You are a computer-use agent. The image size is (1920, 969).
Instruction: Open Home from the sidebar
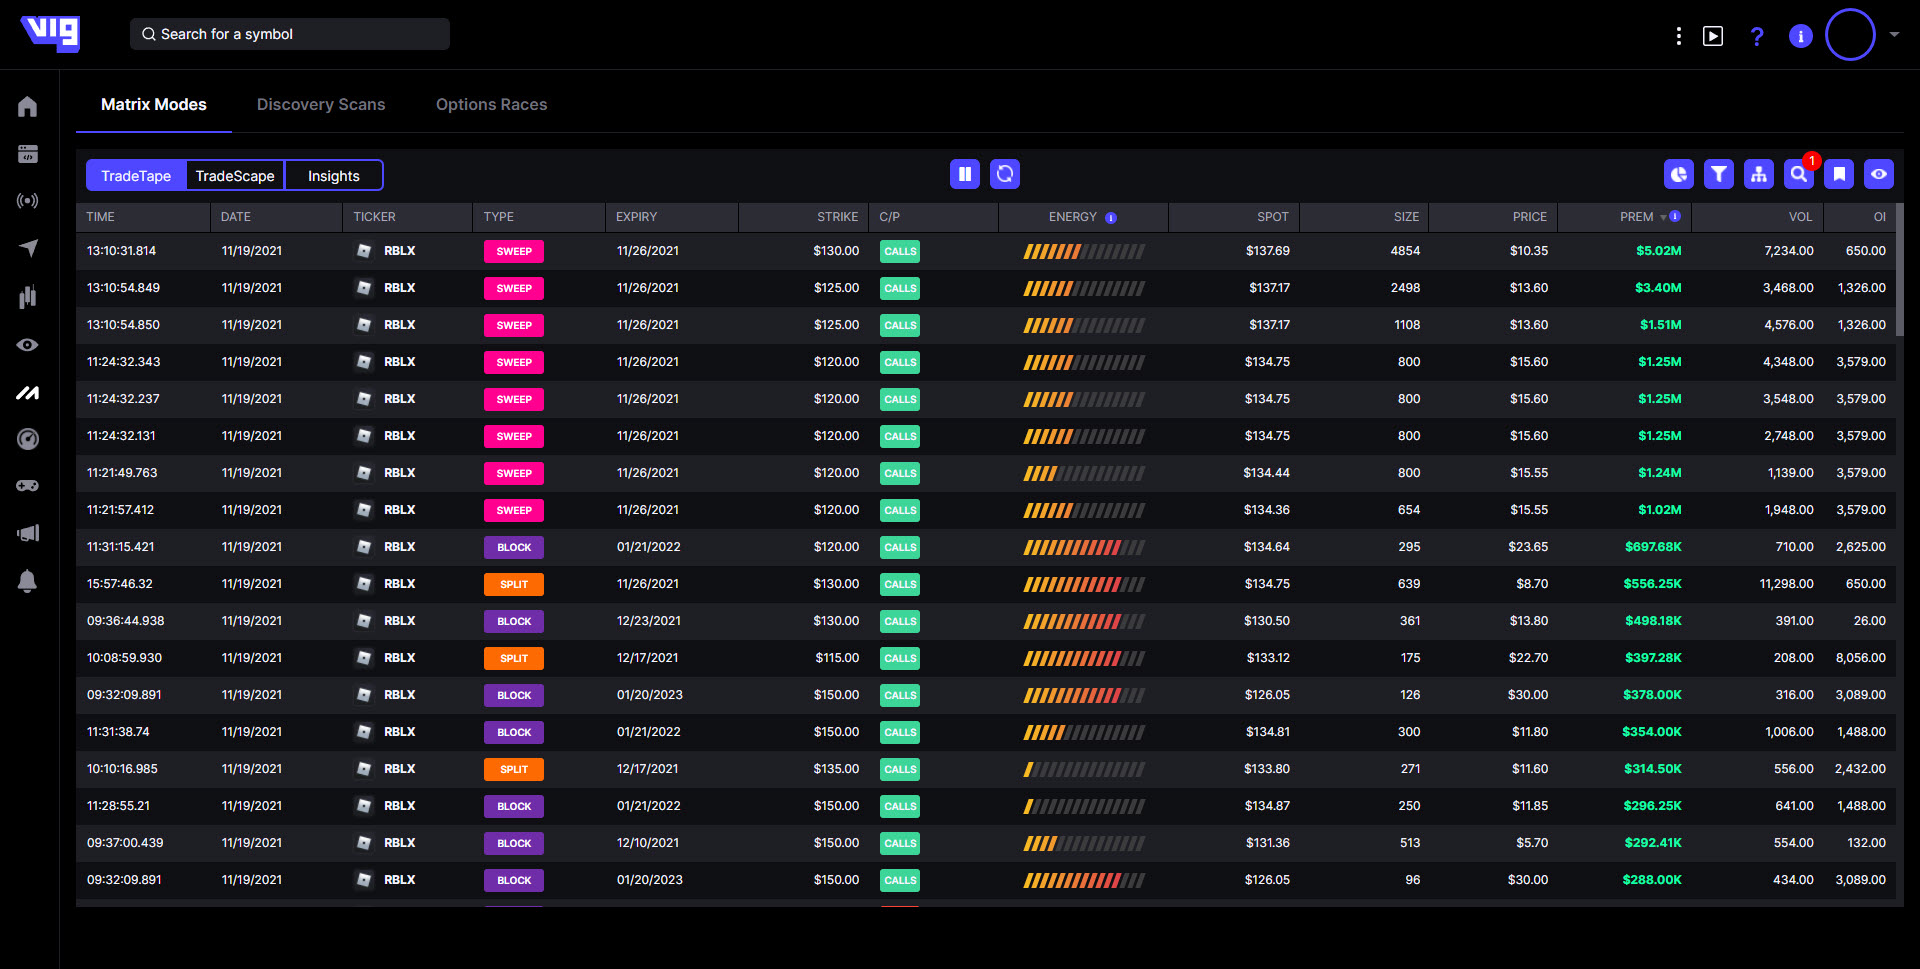pos(28,106)
